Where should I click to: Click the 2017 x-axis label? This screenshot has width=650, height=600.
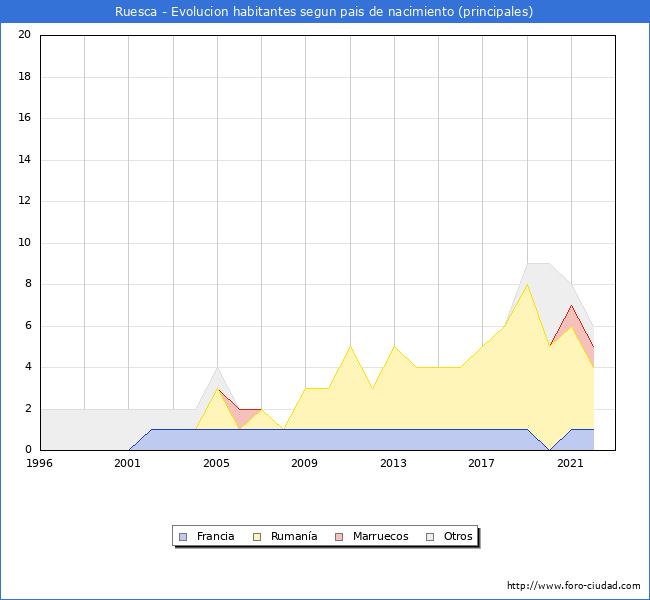[x=482, y=463]
